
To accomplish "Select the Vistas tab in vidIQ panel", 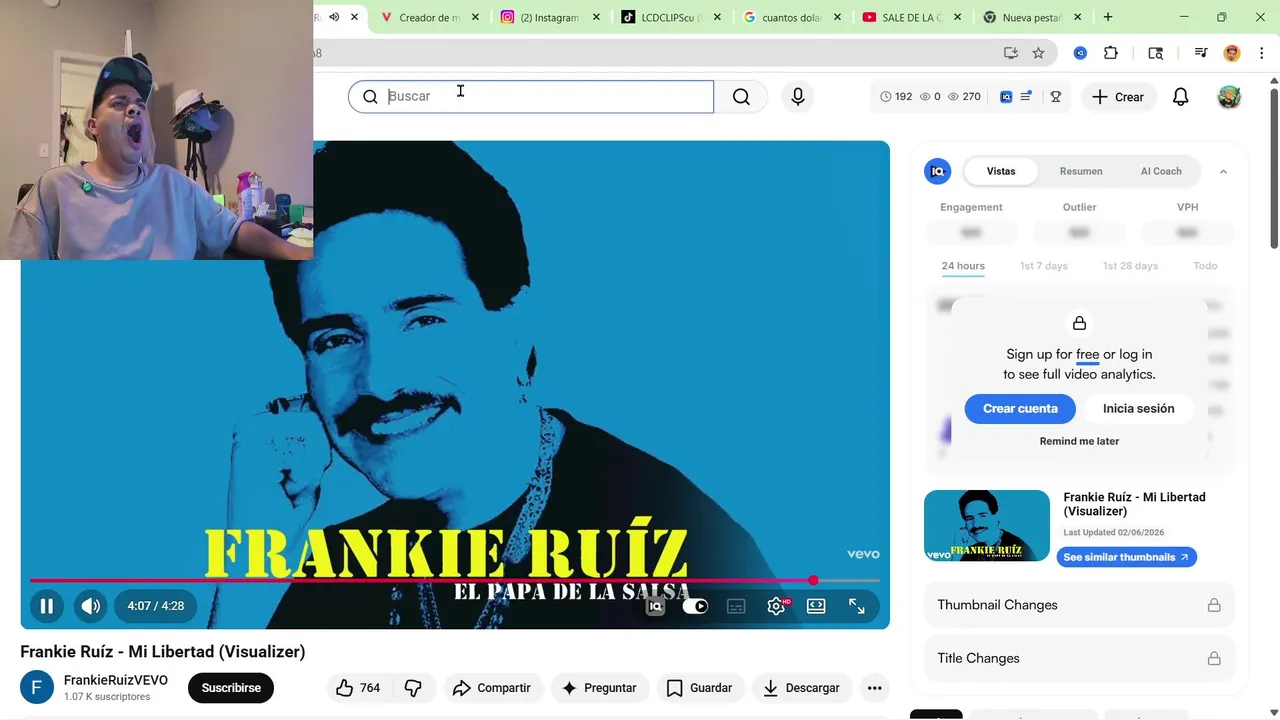I will 1001,171.
